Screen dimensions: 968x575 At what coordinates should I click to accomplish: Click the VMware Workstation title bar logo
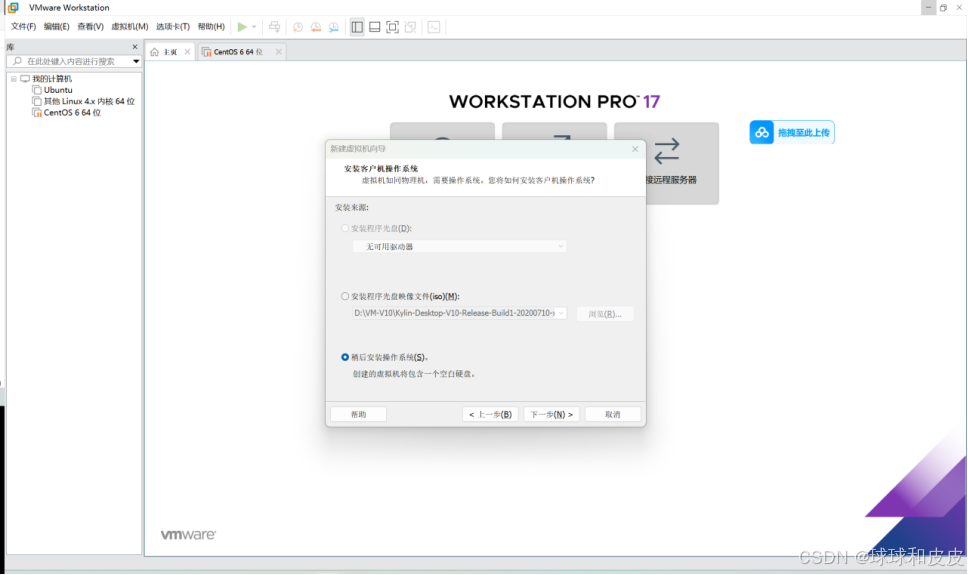click(13, 7)
